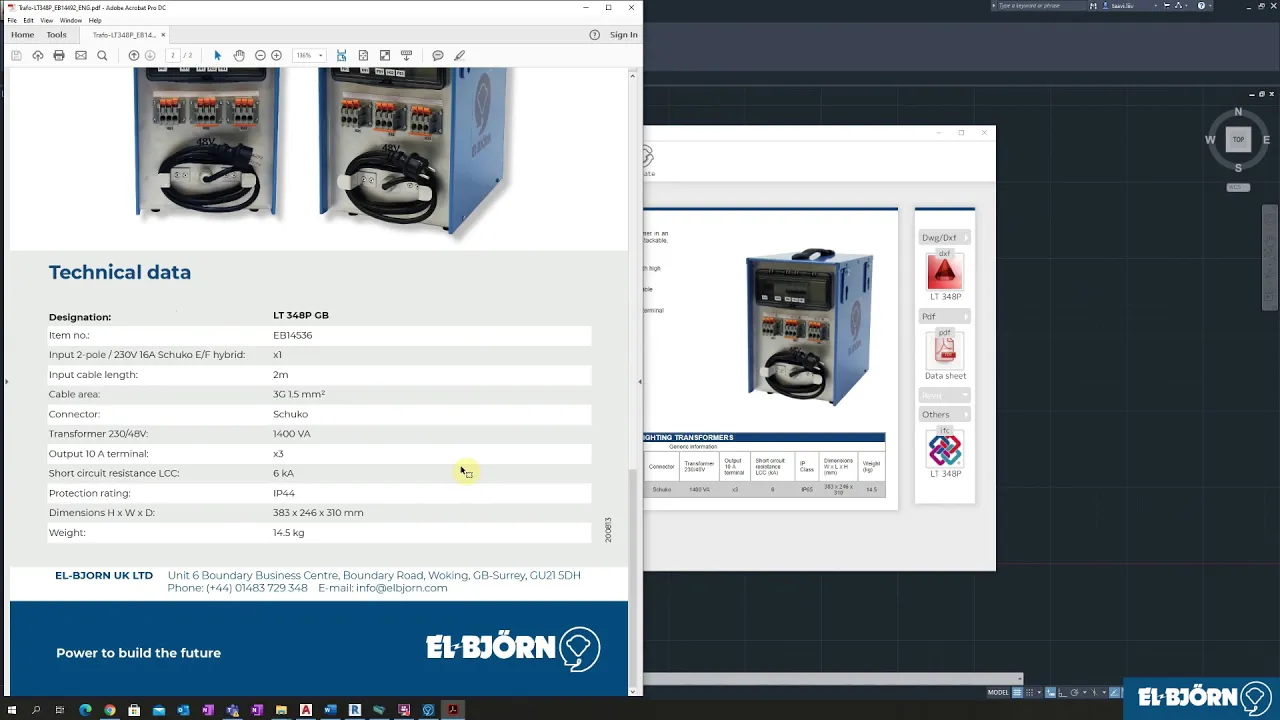Screen dimensions: 1280x720
Task: Open the Data sheet pdf icon
Action: [x=945, y=349]
